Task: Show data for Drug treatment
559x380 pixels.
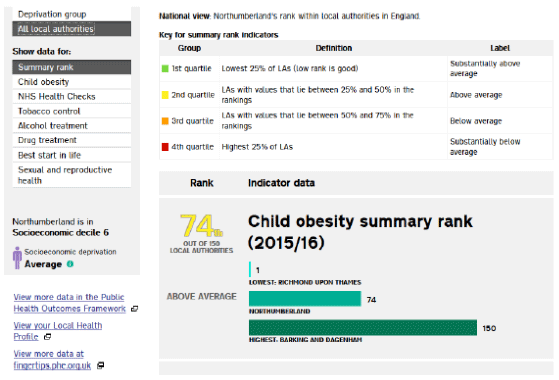Action: 72,140
